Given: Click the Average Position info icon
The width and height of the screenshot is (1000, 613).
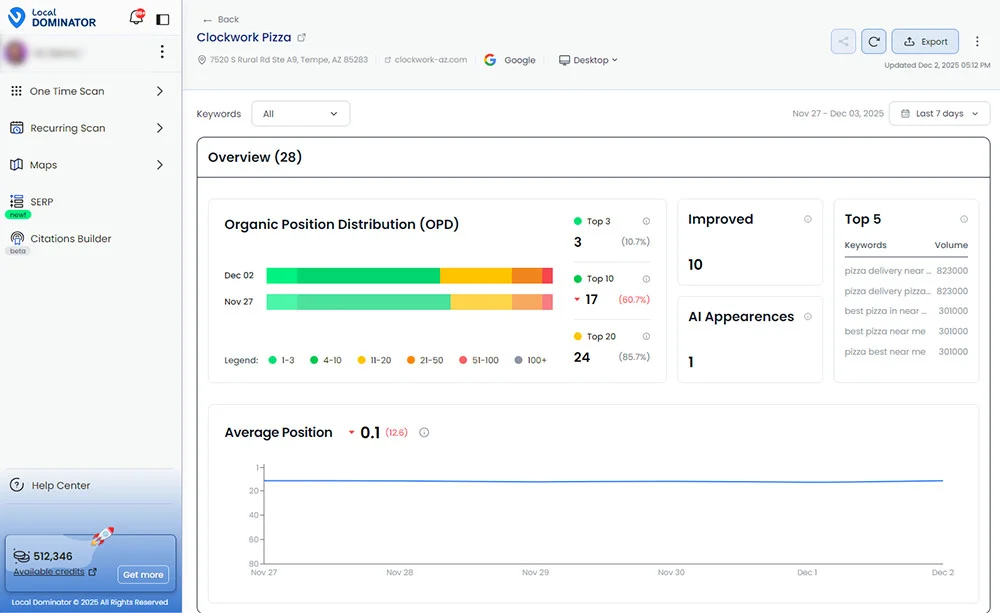Looking at the screenshot, I should point(424,432).
